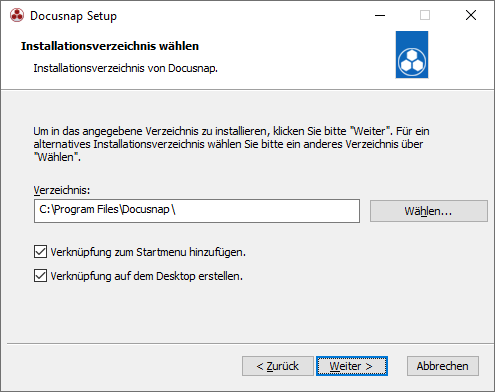The width and height of the screenshot is (495, 392).
Task: Click the blue Docusnap logo in header
Action: [412, 55]
